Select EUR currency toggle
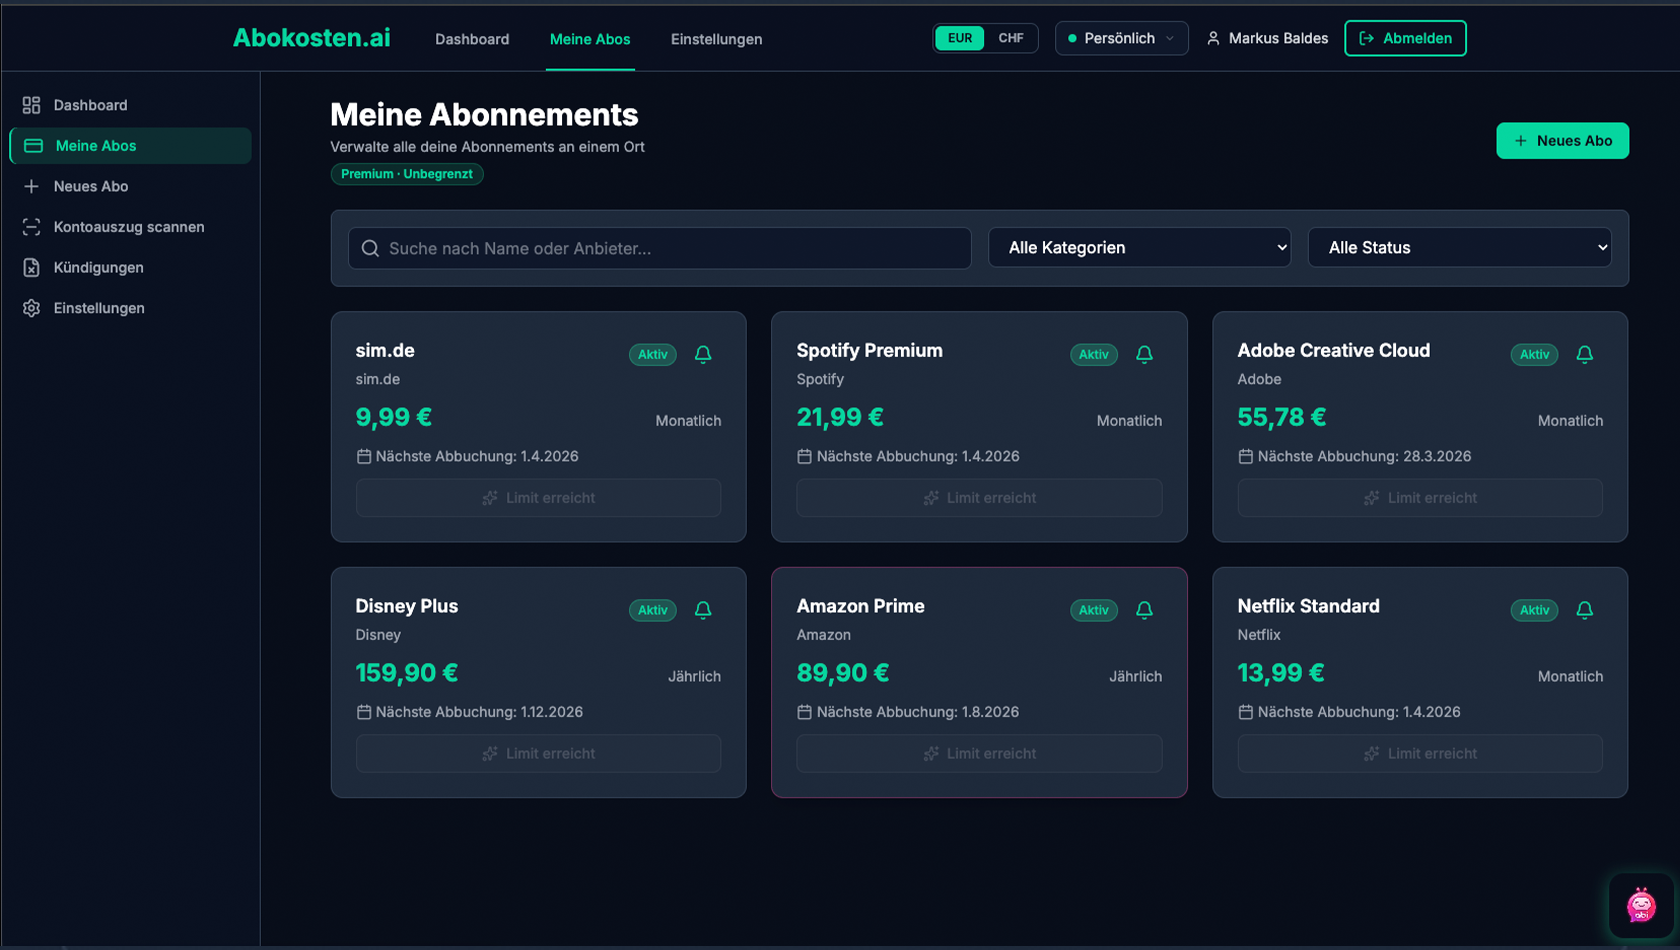 pyautogui.click(x=960, y=38)
